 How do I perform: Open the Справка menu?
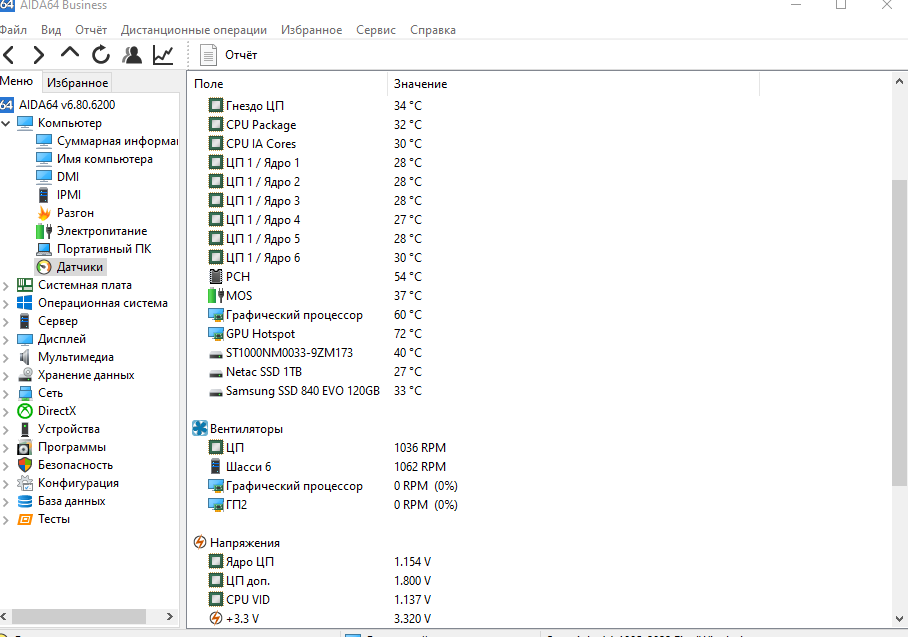point(433,30)
